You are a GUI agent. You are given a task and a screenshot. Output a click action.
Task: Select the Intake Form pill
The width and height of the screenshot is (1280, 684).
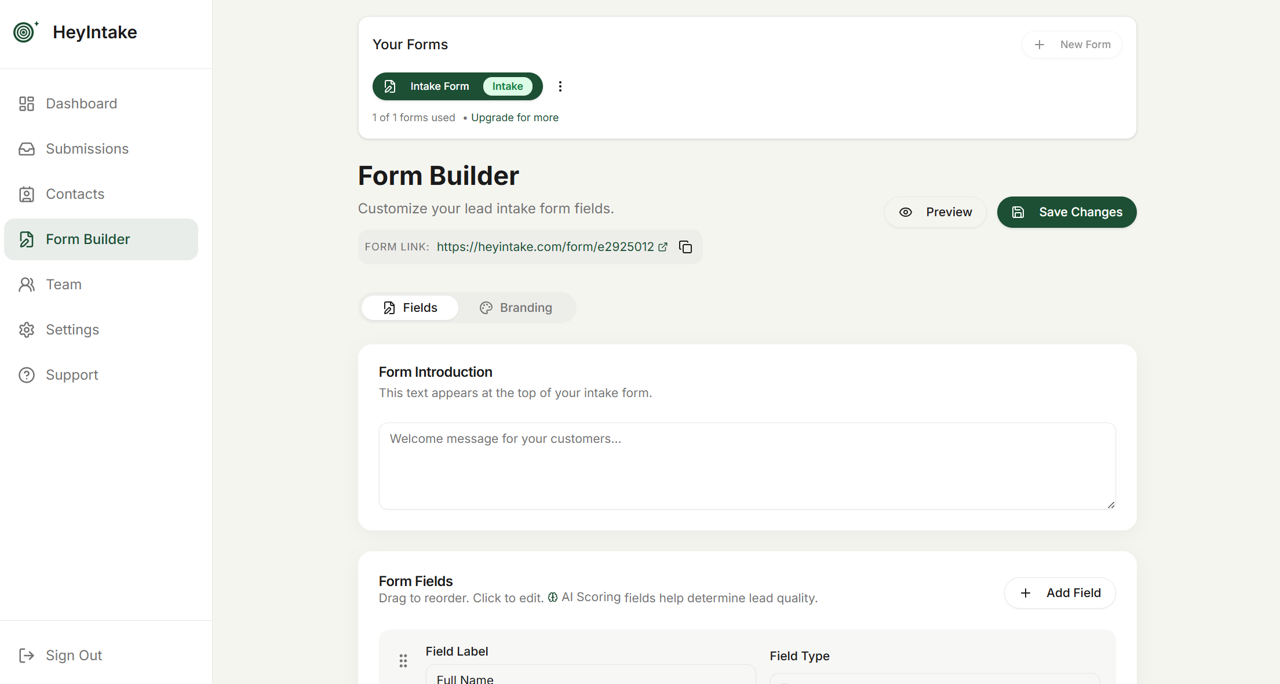438,86
